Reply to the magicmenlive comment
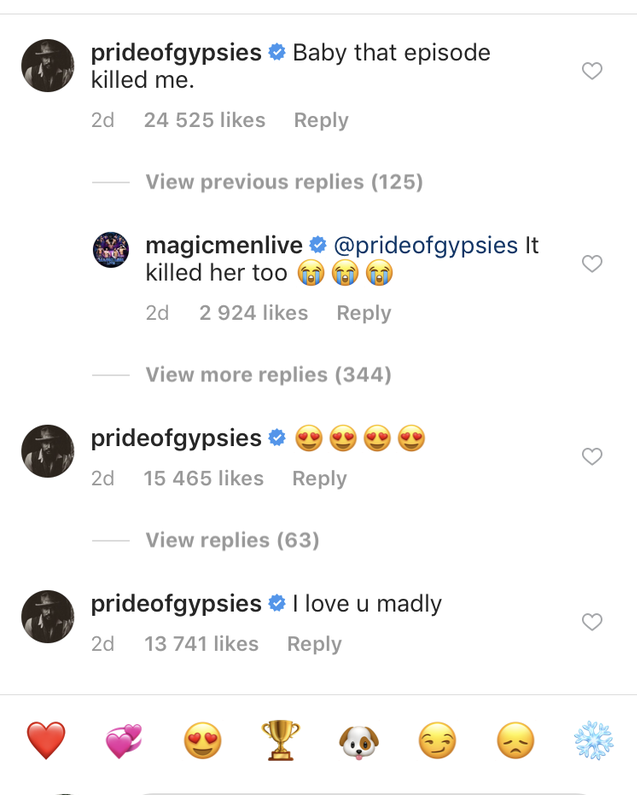This screenshot has width=637, height=795. pos(364,313)
